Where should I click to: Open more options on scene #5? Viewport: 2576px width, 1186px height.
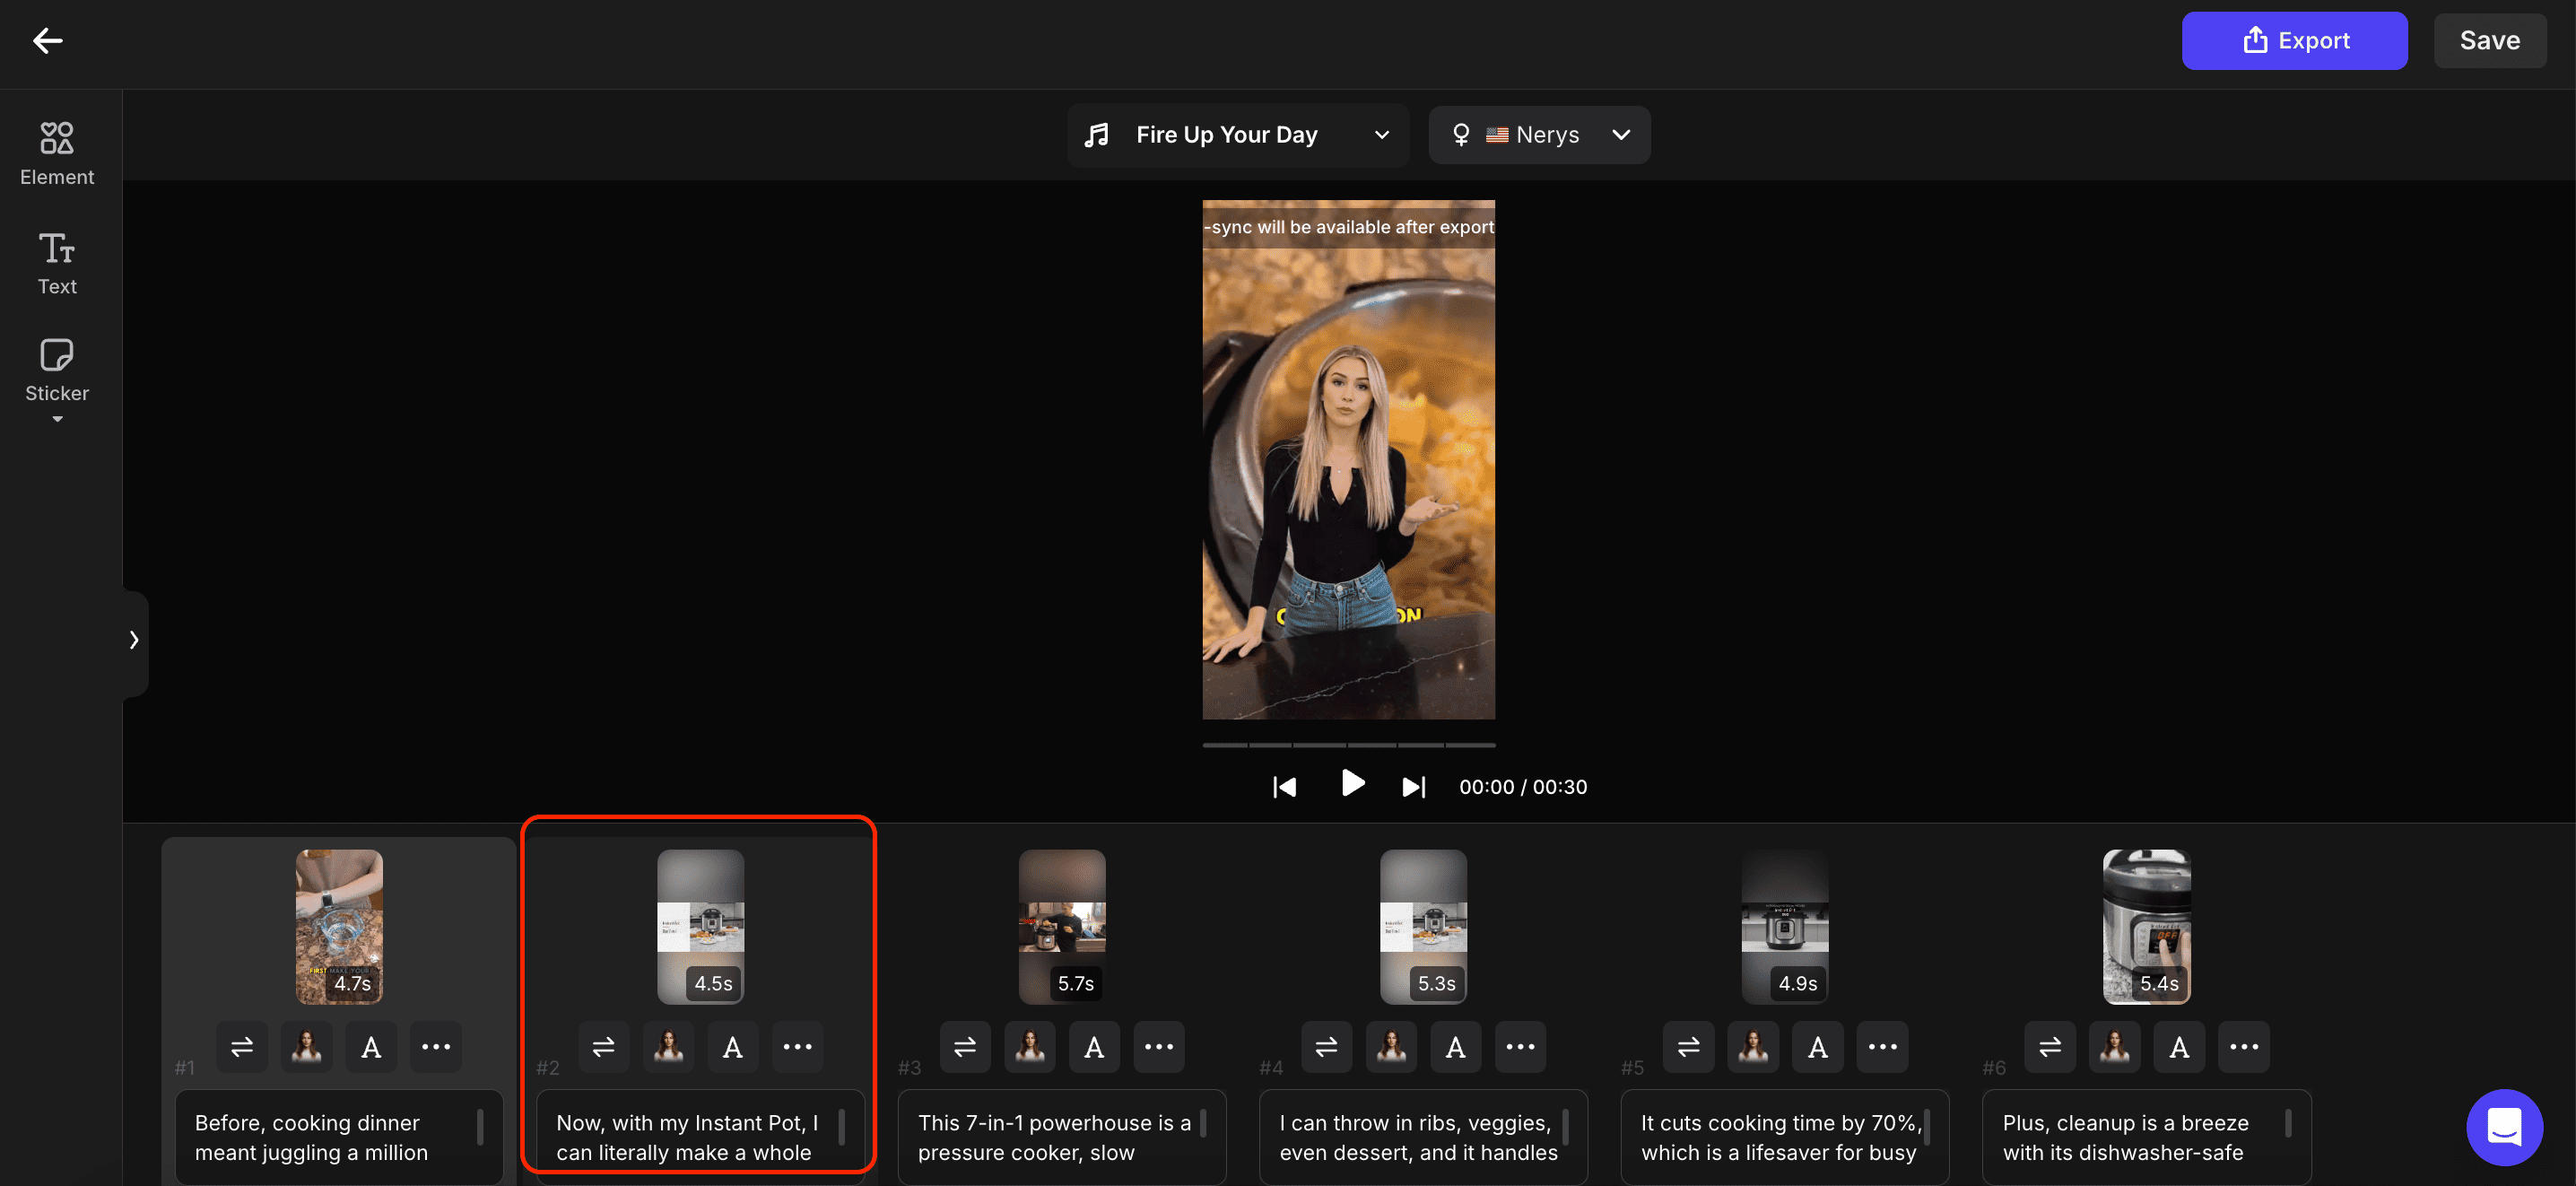1882,1047
